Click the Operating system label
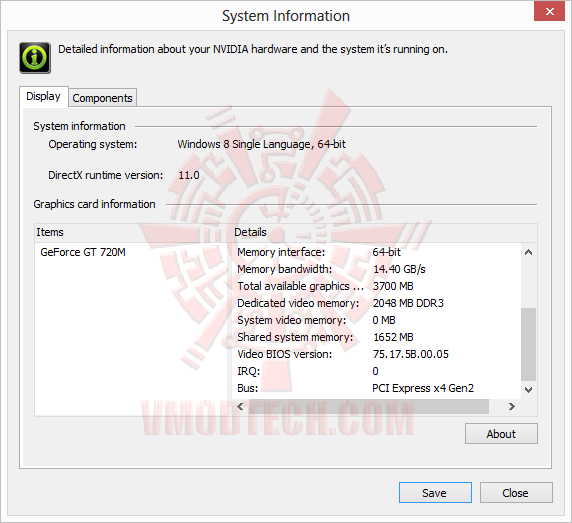 pos(93,144)
